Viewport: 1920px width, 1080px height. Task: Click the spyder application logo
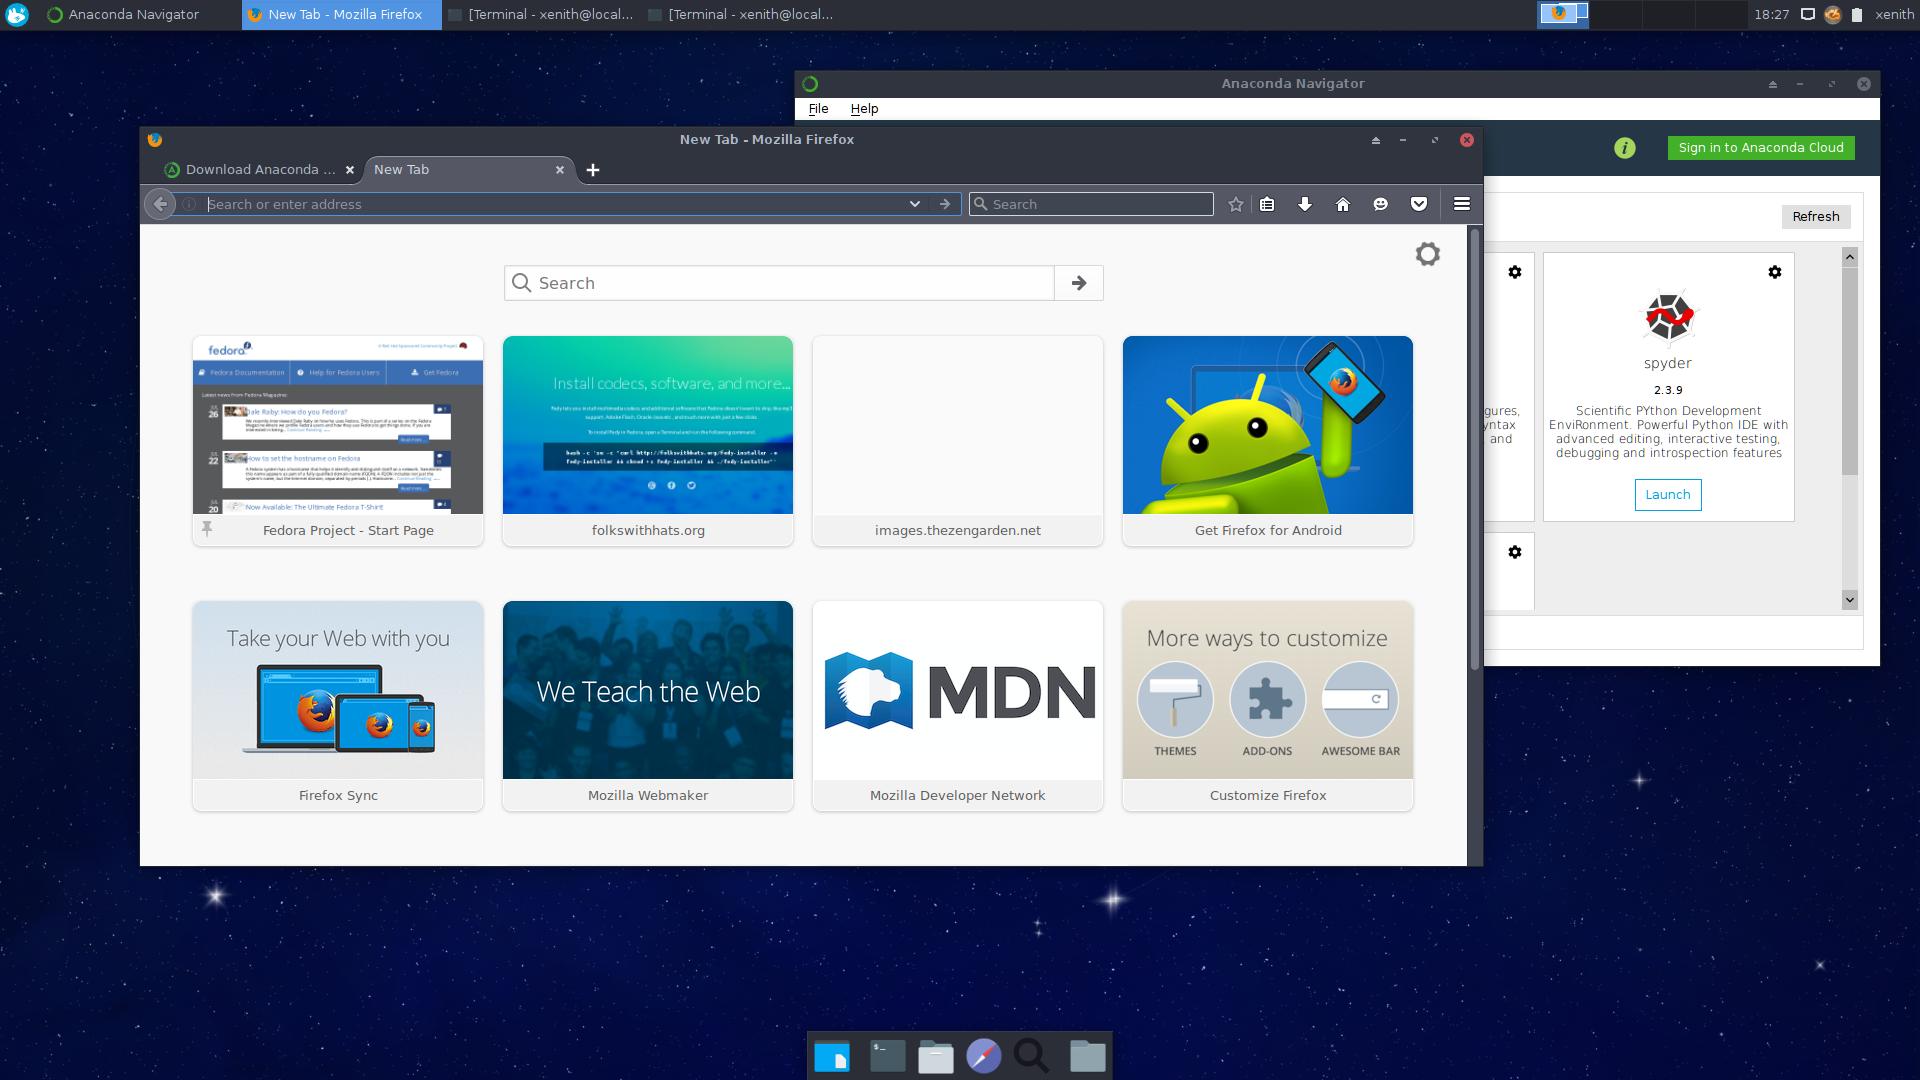(1668, 317)
